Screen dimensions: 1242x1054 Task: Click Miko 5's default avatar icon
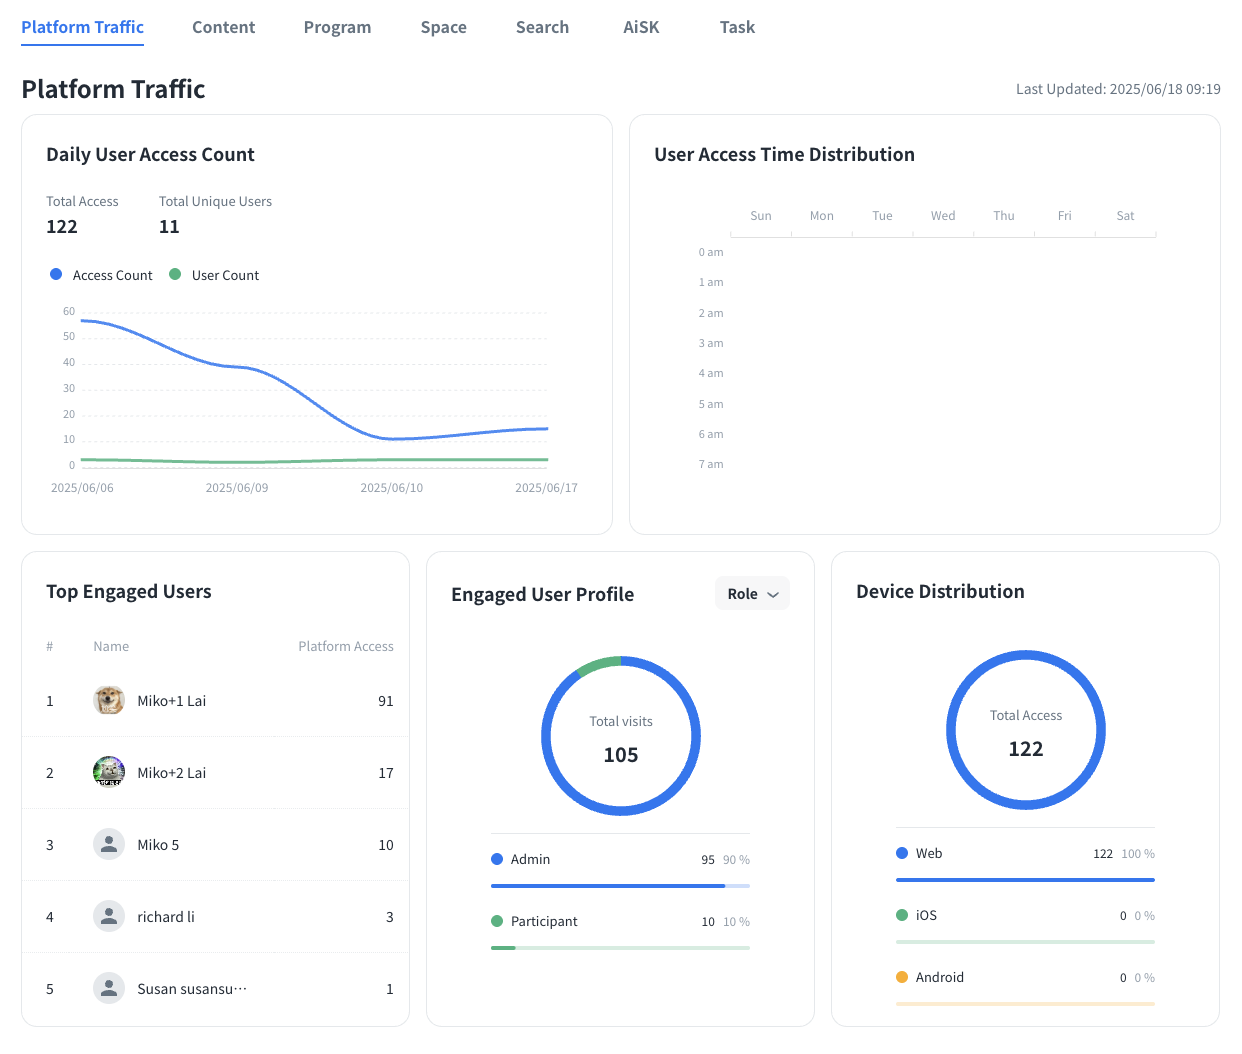pos(109,845)
